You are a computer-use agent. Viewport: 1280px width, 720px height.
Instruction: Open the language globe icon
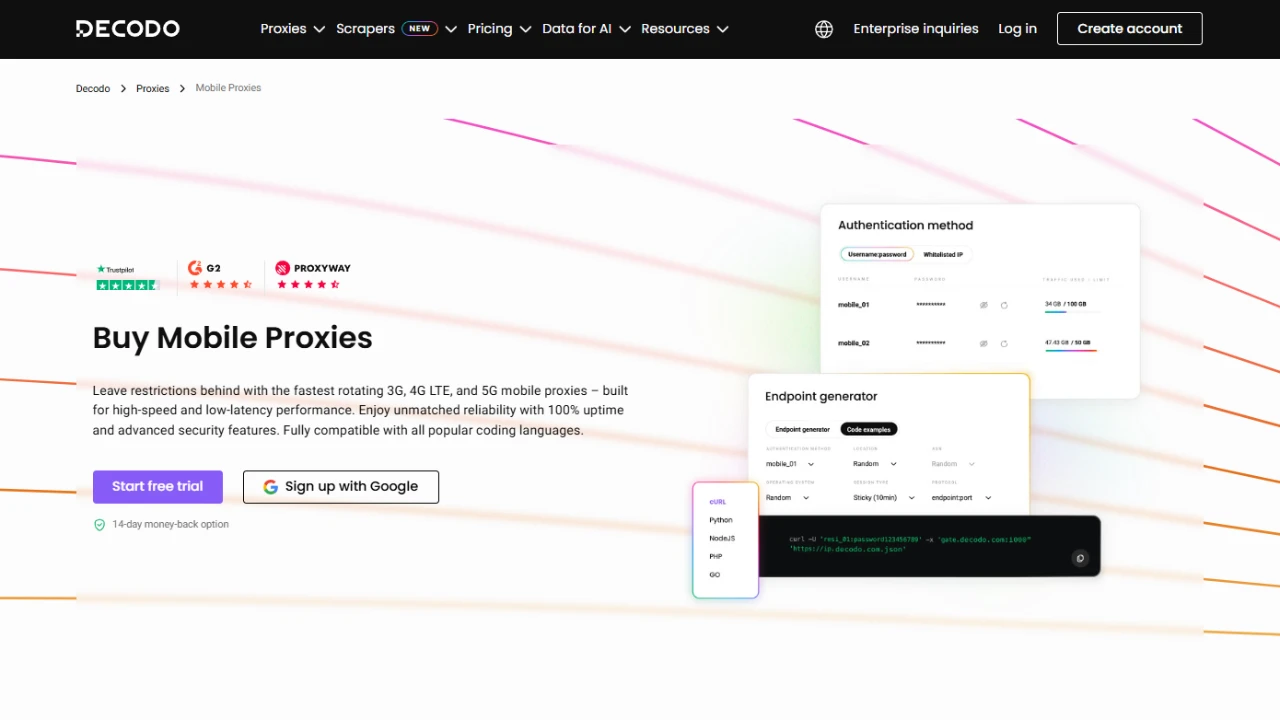[x=823, y=28]
